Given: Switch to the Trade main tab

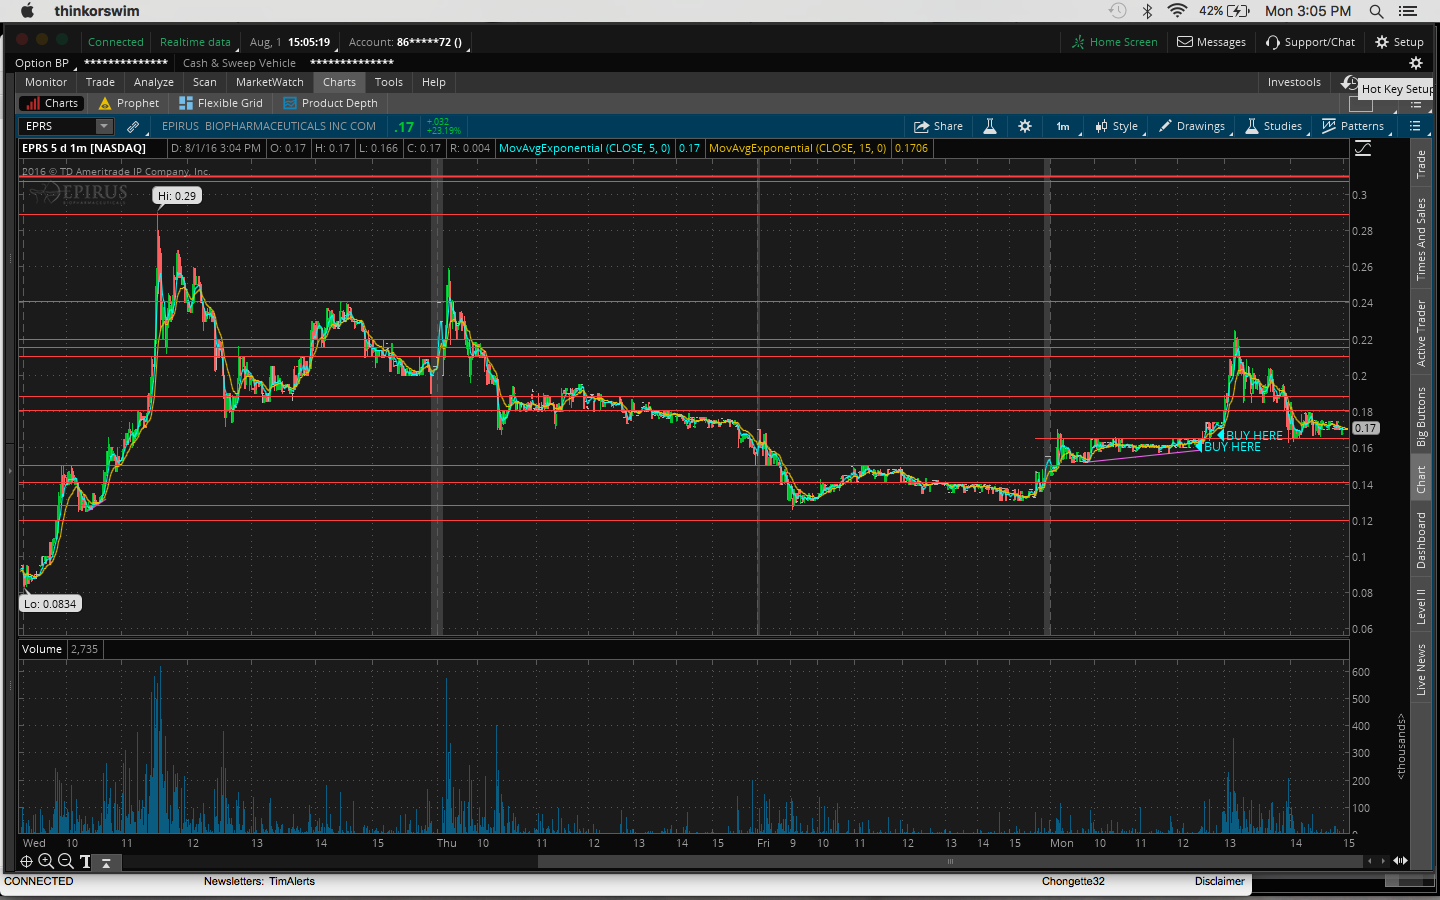Looking at the screenshot, I should pyautogui.click(x=100, y=82).
